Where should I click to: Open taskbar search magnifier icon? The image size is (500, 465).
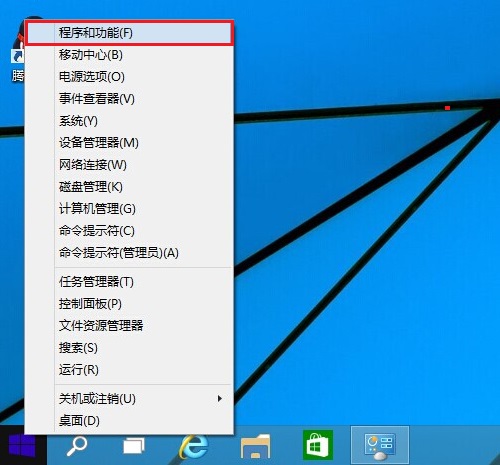tap(77, 446)
